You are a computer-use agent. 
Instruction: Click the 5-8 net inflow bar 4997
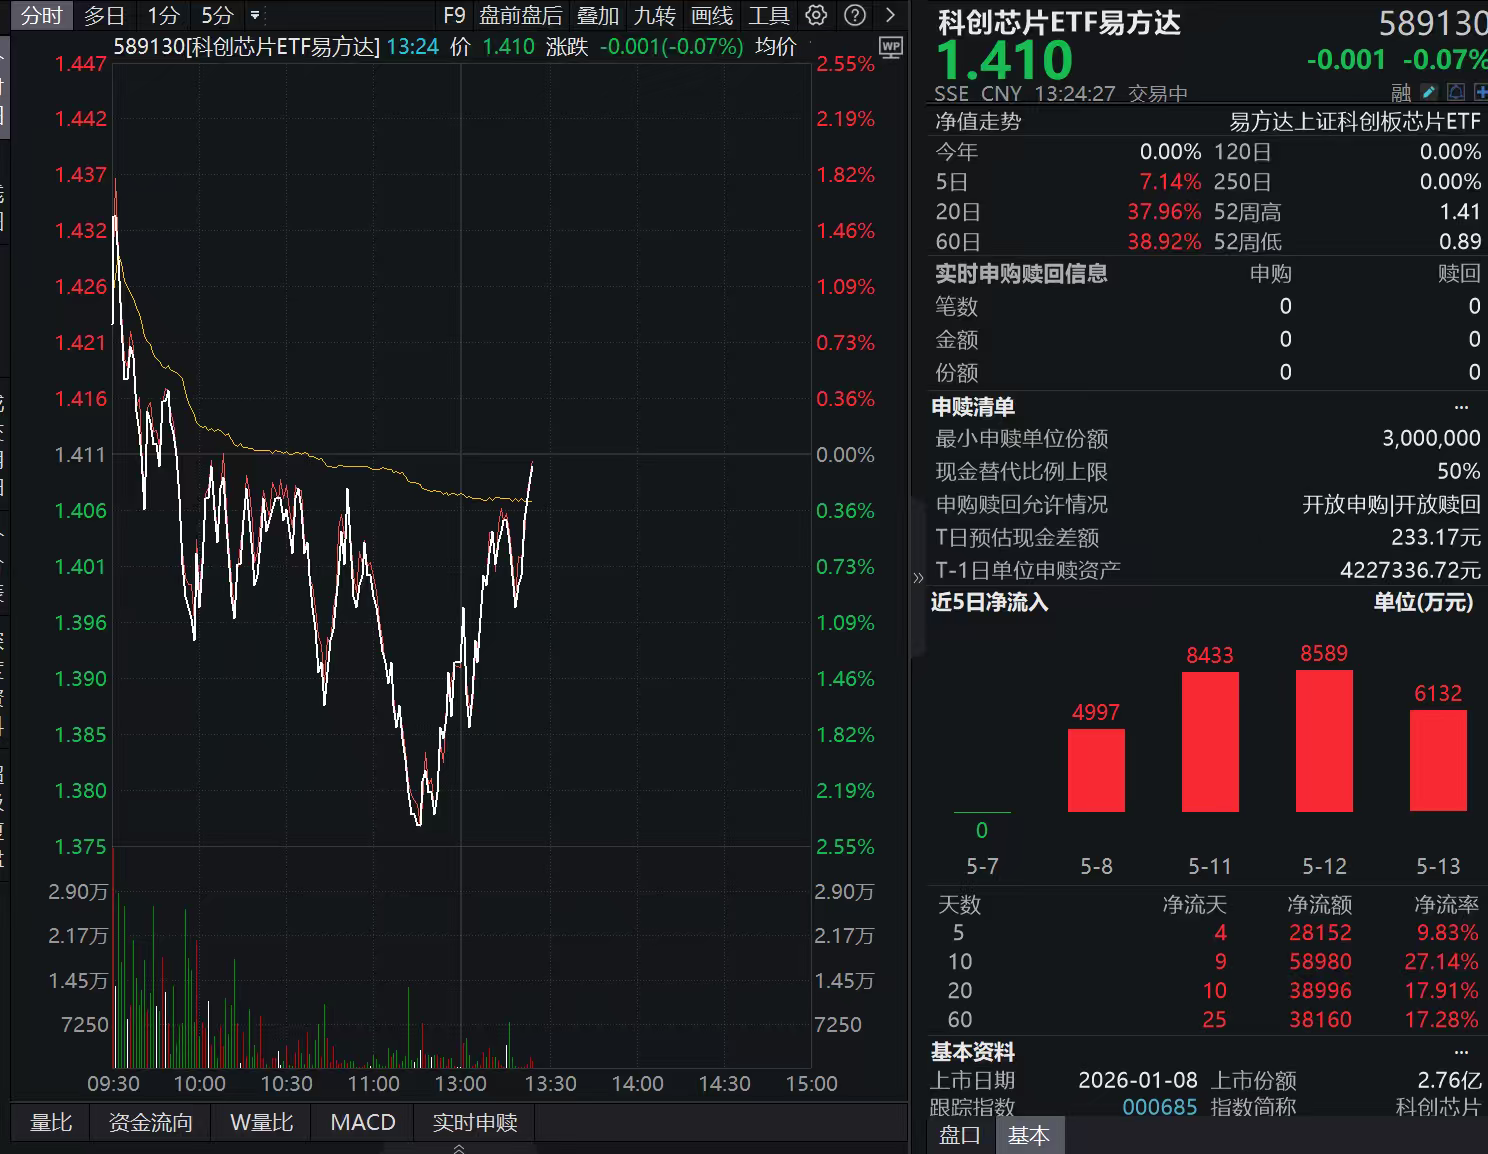[1096, 770]
